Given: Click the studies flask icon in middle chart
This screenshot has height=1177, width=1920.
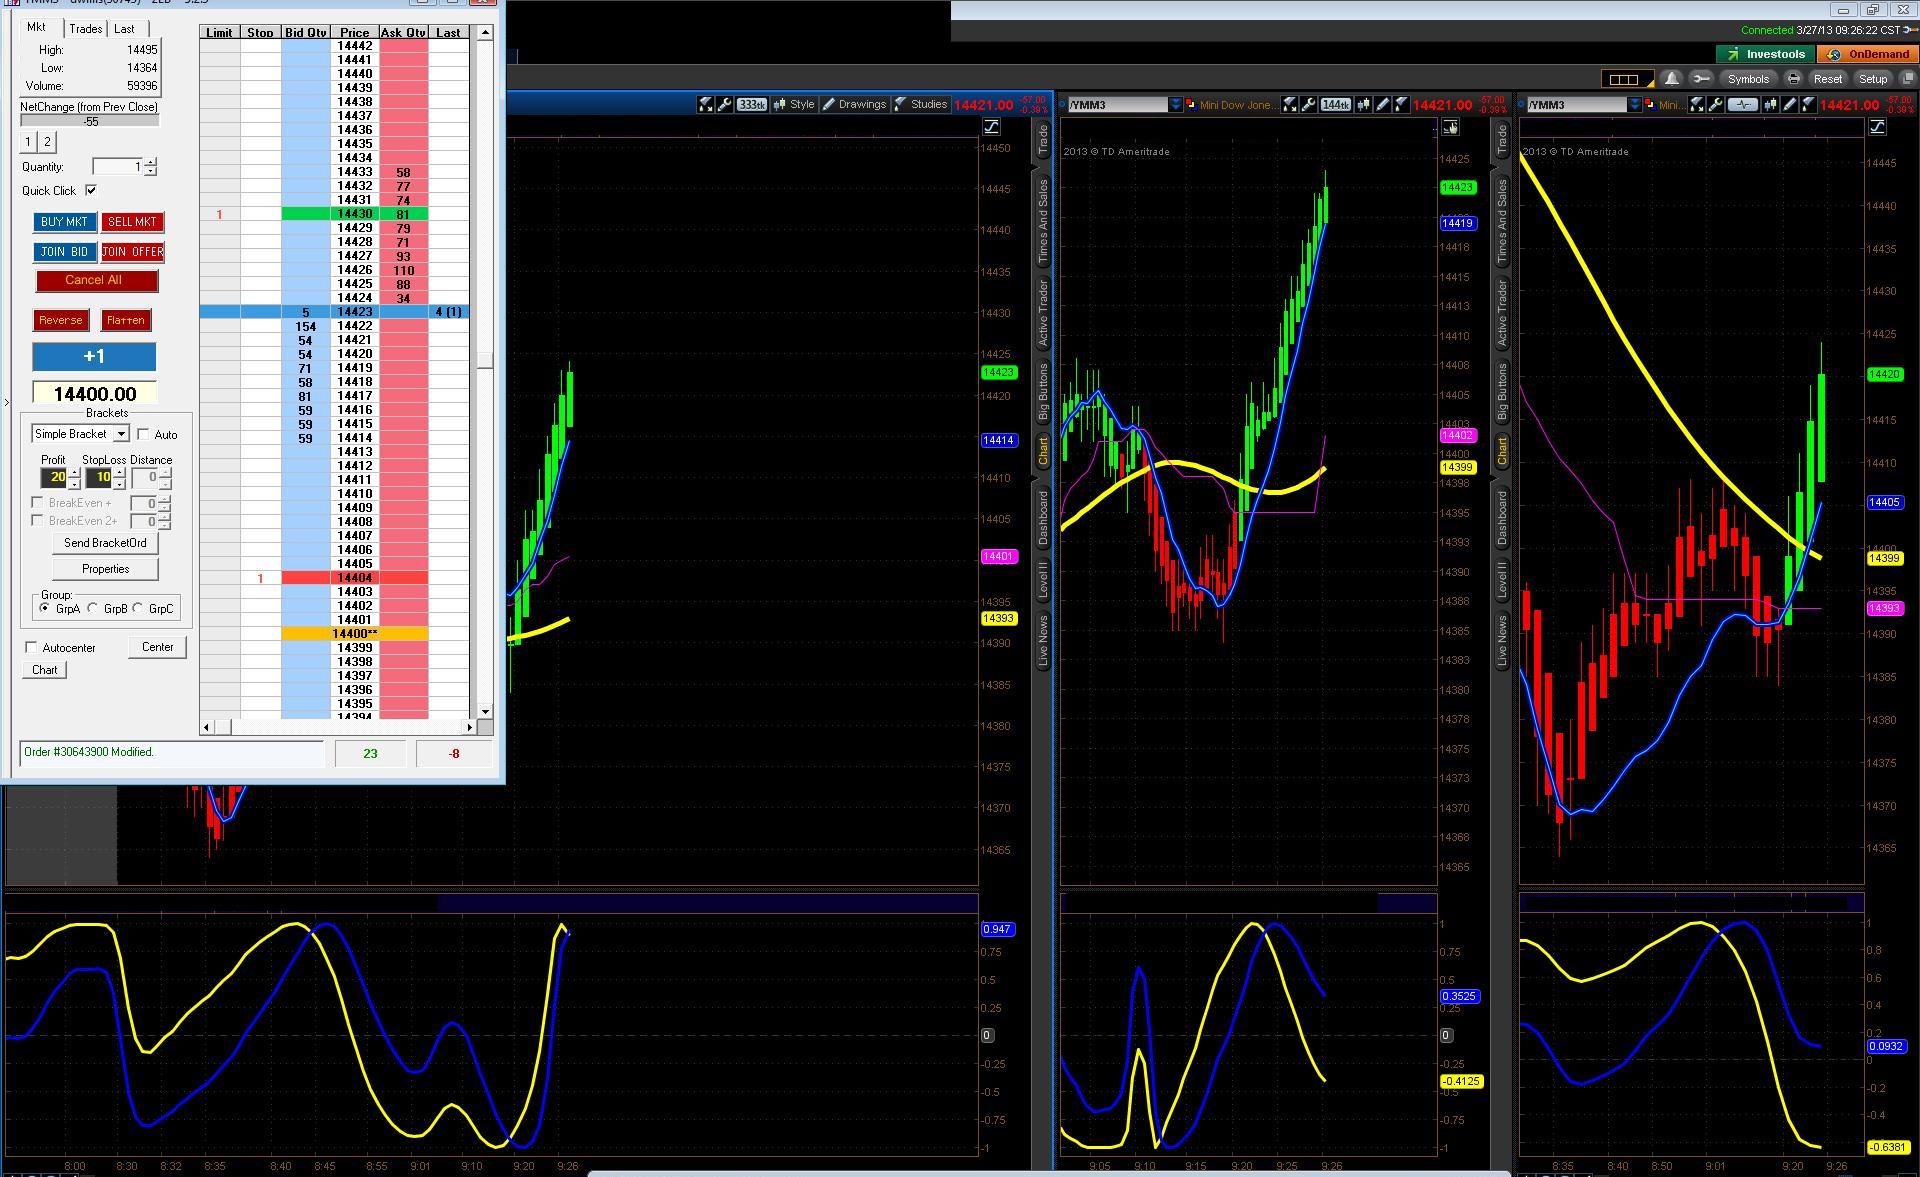Looking at the screenshot, I should click(x=1401, y=104).
